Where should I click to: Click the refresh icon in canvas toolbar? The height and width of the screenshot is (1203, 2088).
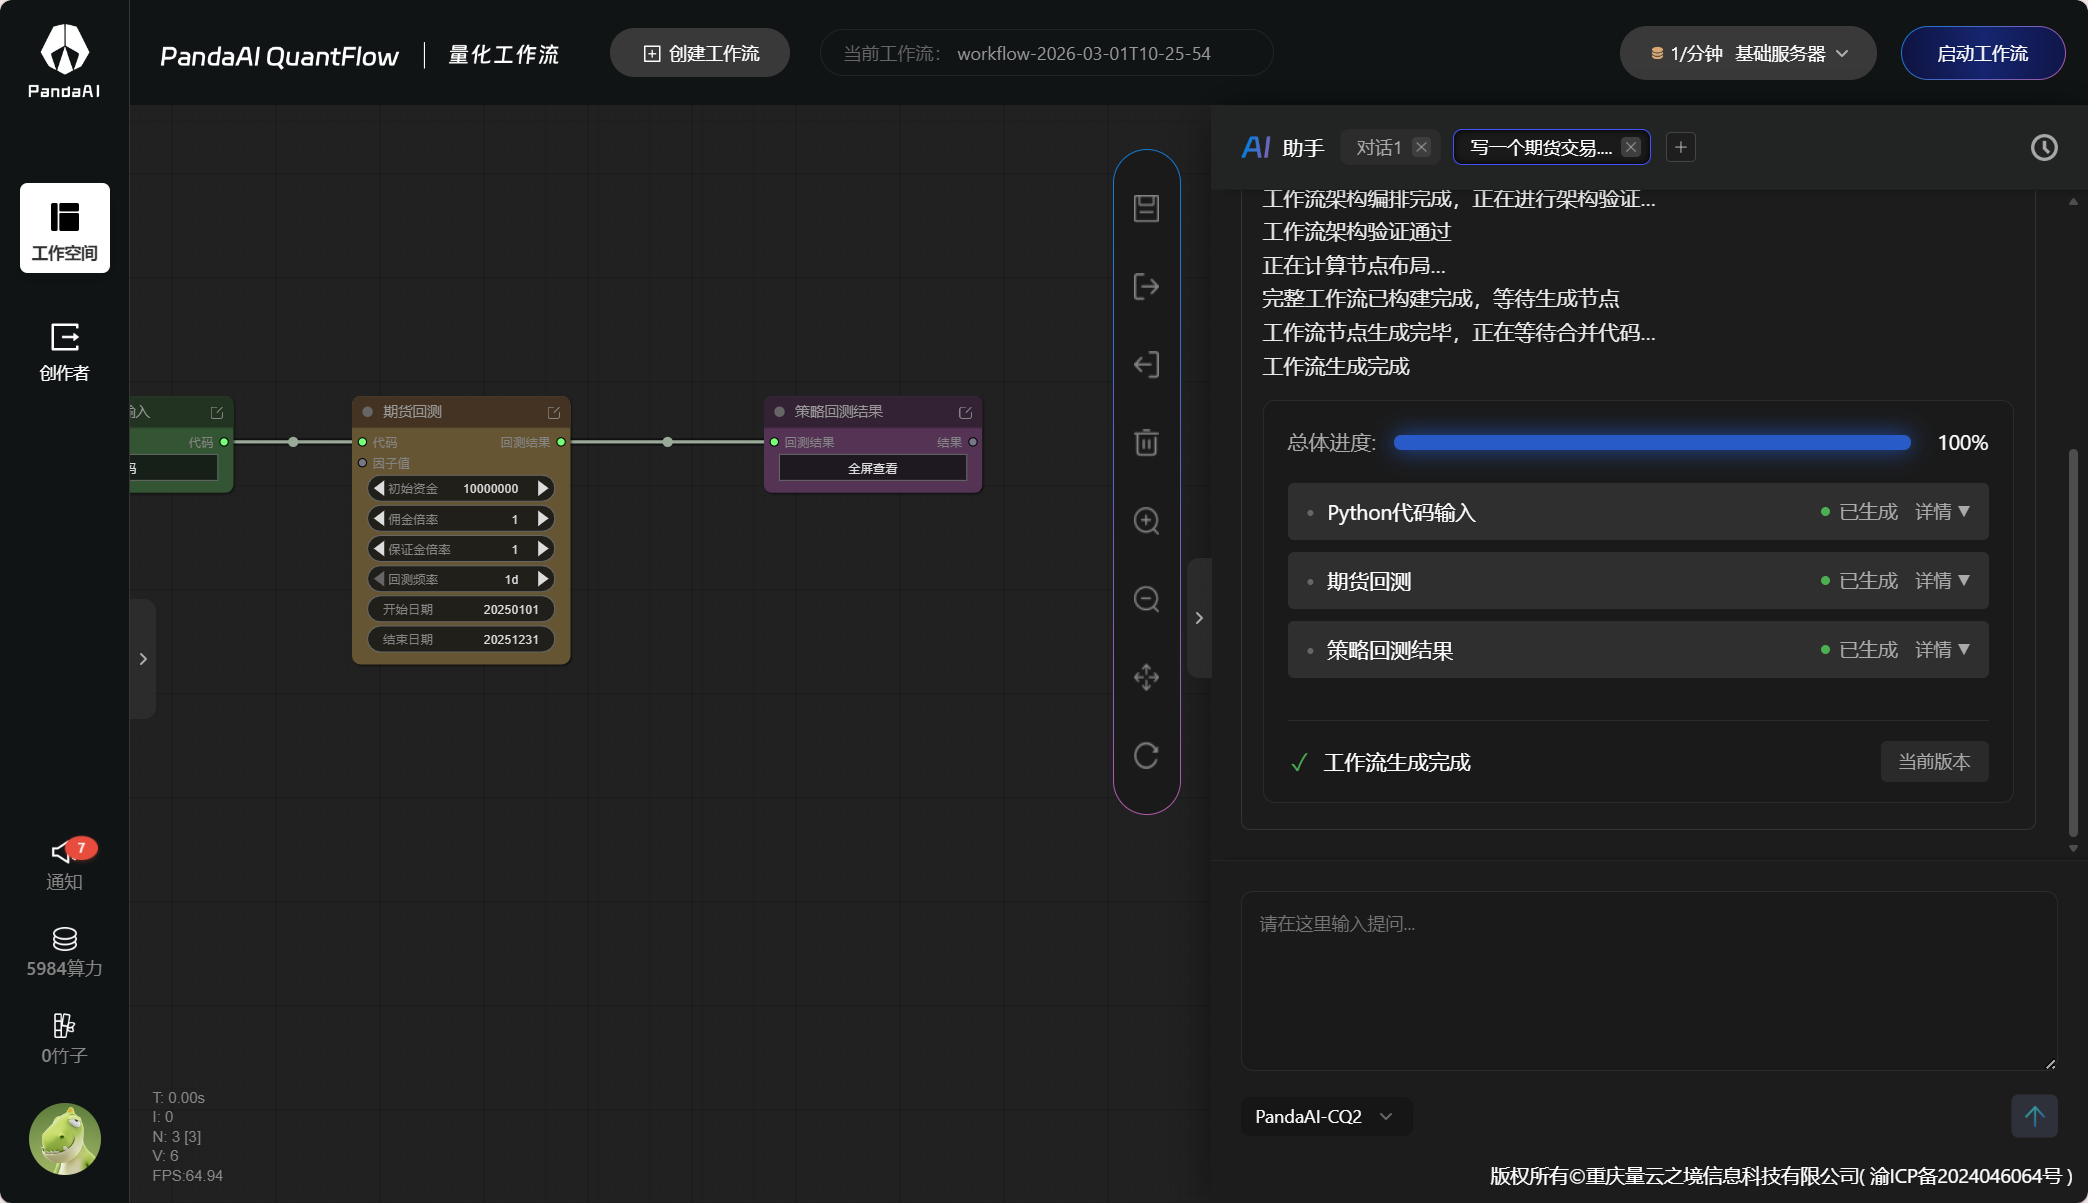[1146, 755]
